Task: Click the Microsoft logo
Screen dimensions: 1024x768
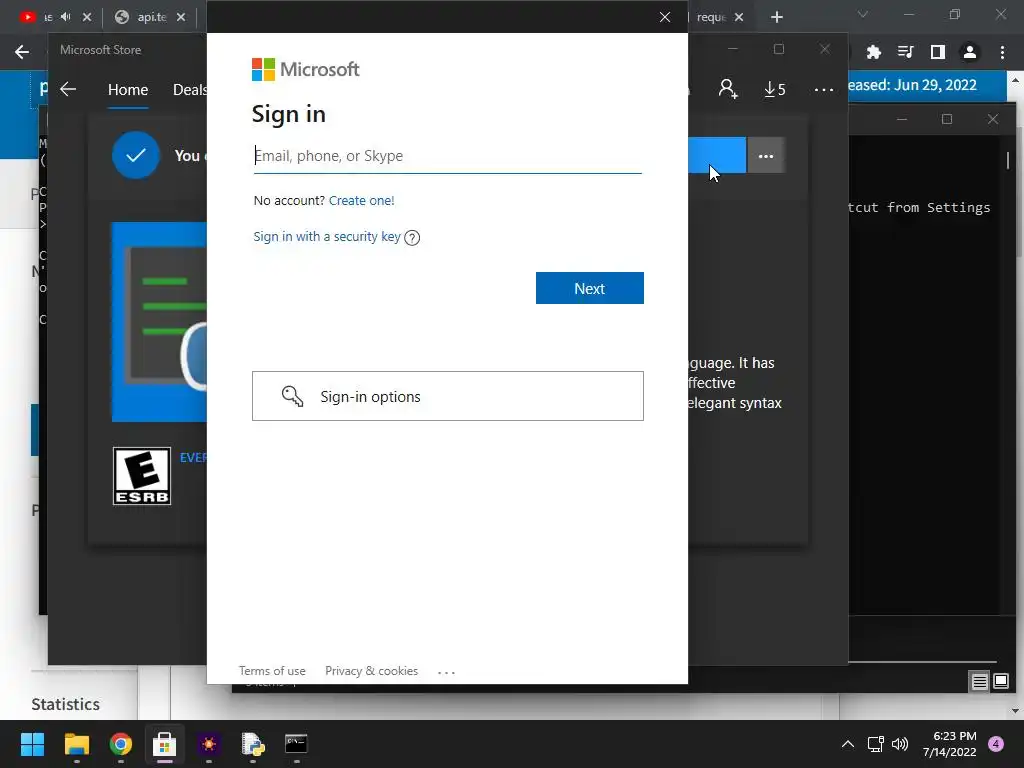Action: tap(305, 69)
